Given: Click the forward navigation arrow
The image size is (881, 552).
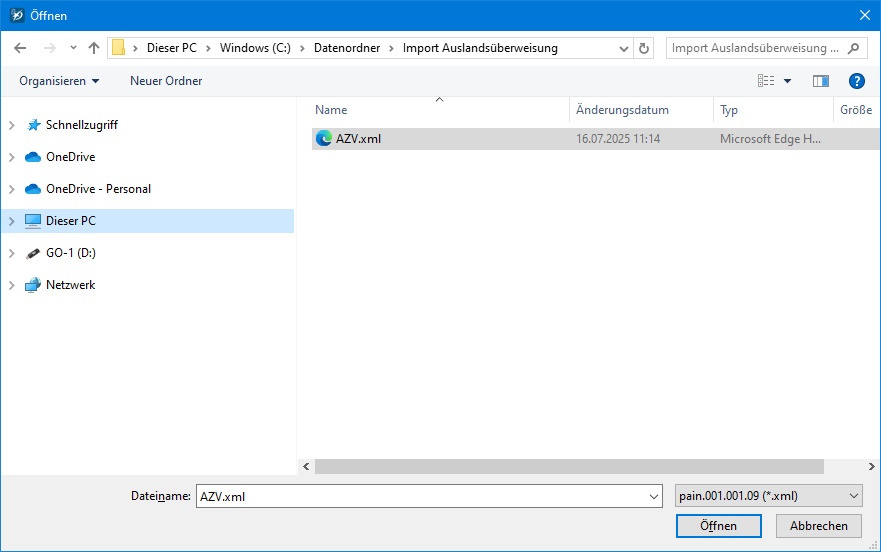Looking at the screenshot, I should click(49, 48).
